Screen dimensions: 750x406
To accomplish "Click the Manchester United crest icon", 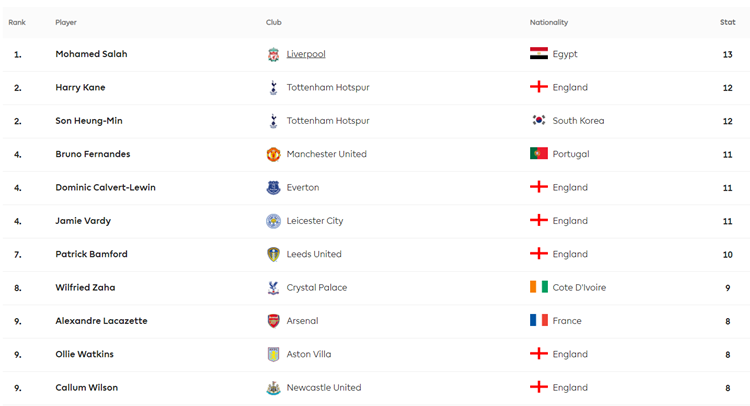I will (273, 154).
